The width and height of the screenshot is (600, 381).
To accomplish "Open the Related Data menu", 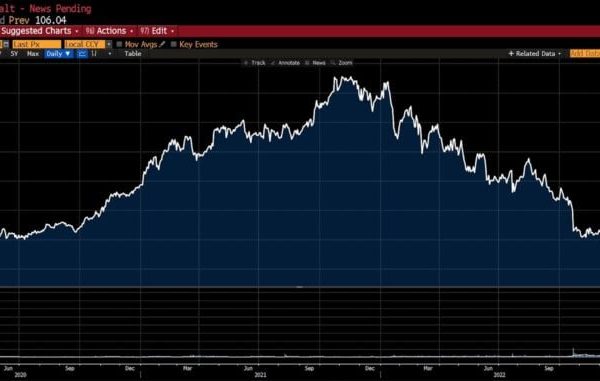I will [x=535, y=54].
